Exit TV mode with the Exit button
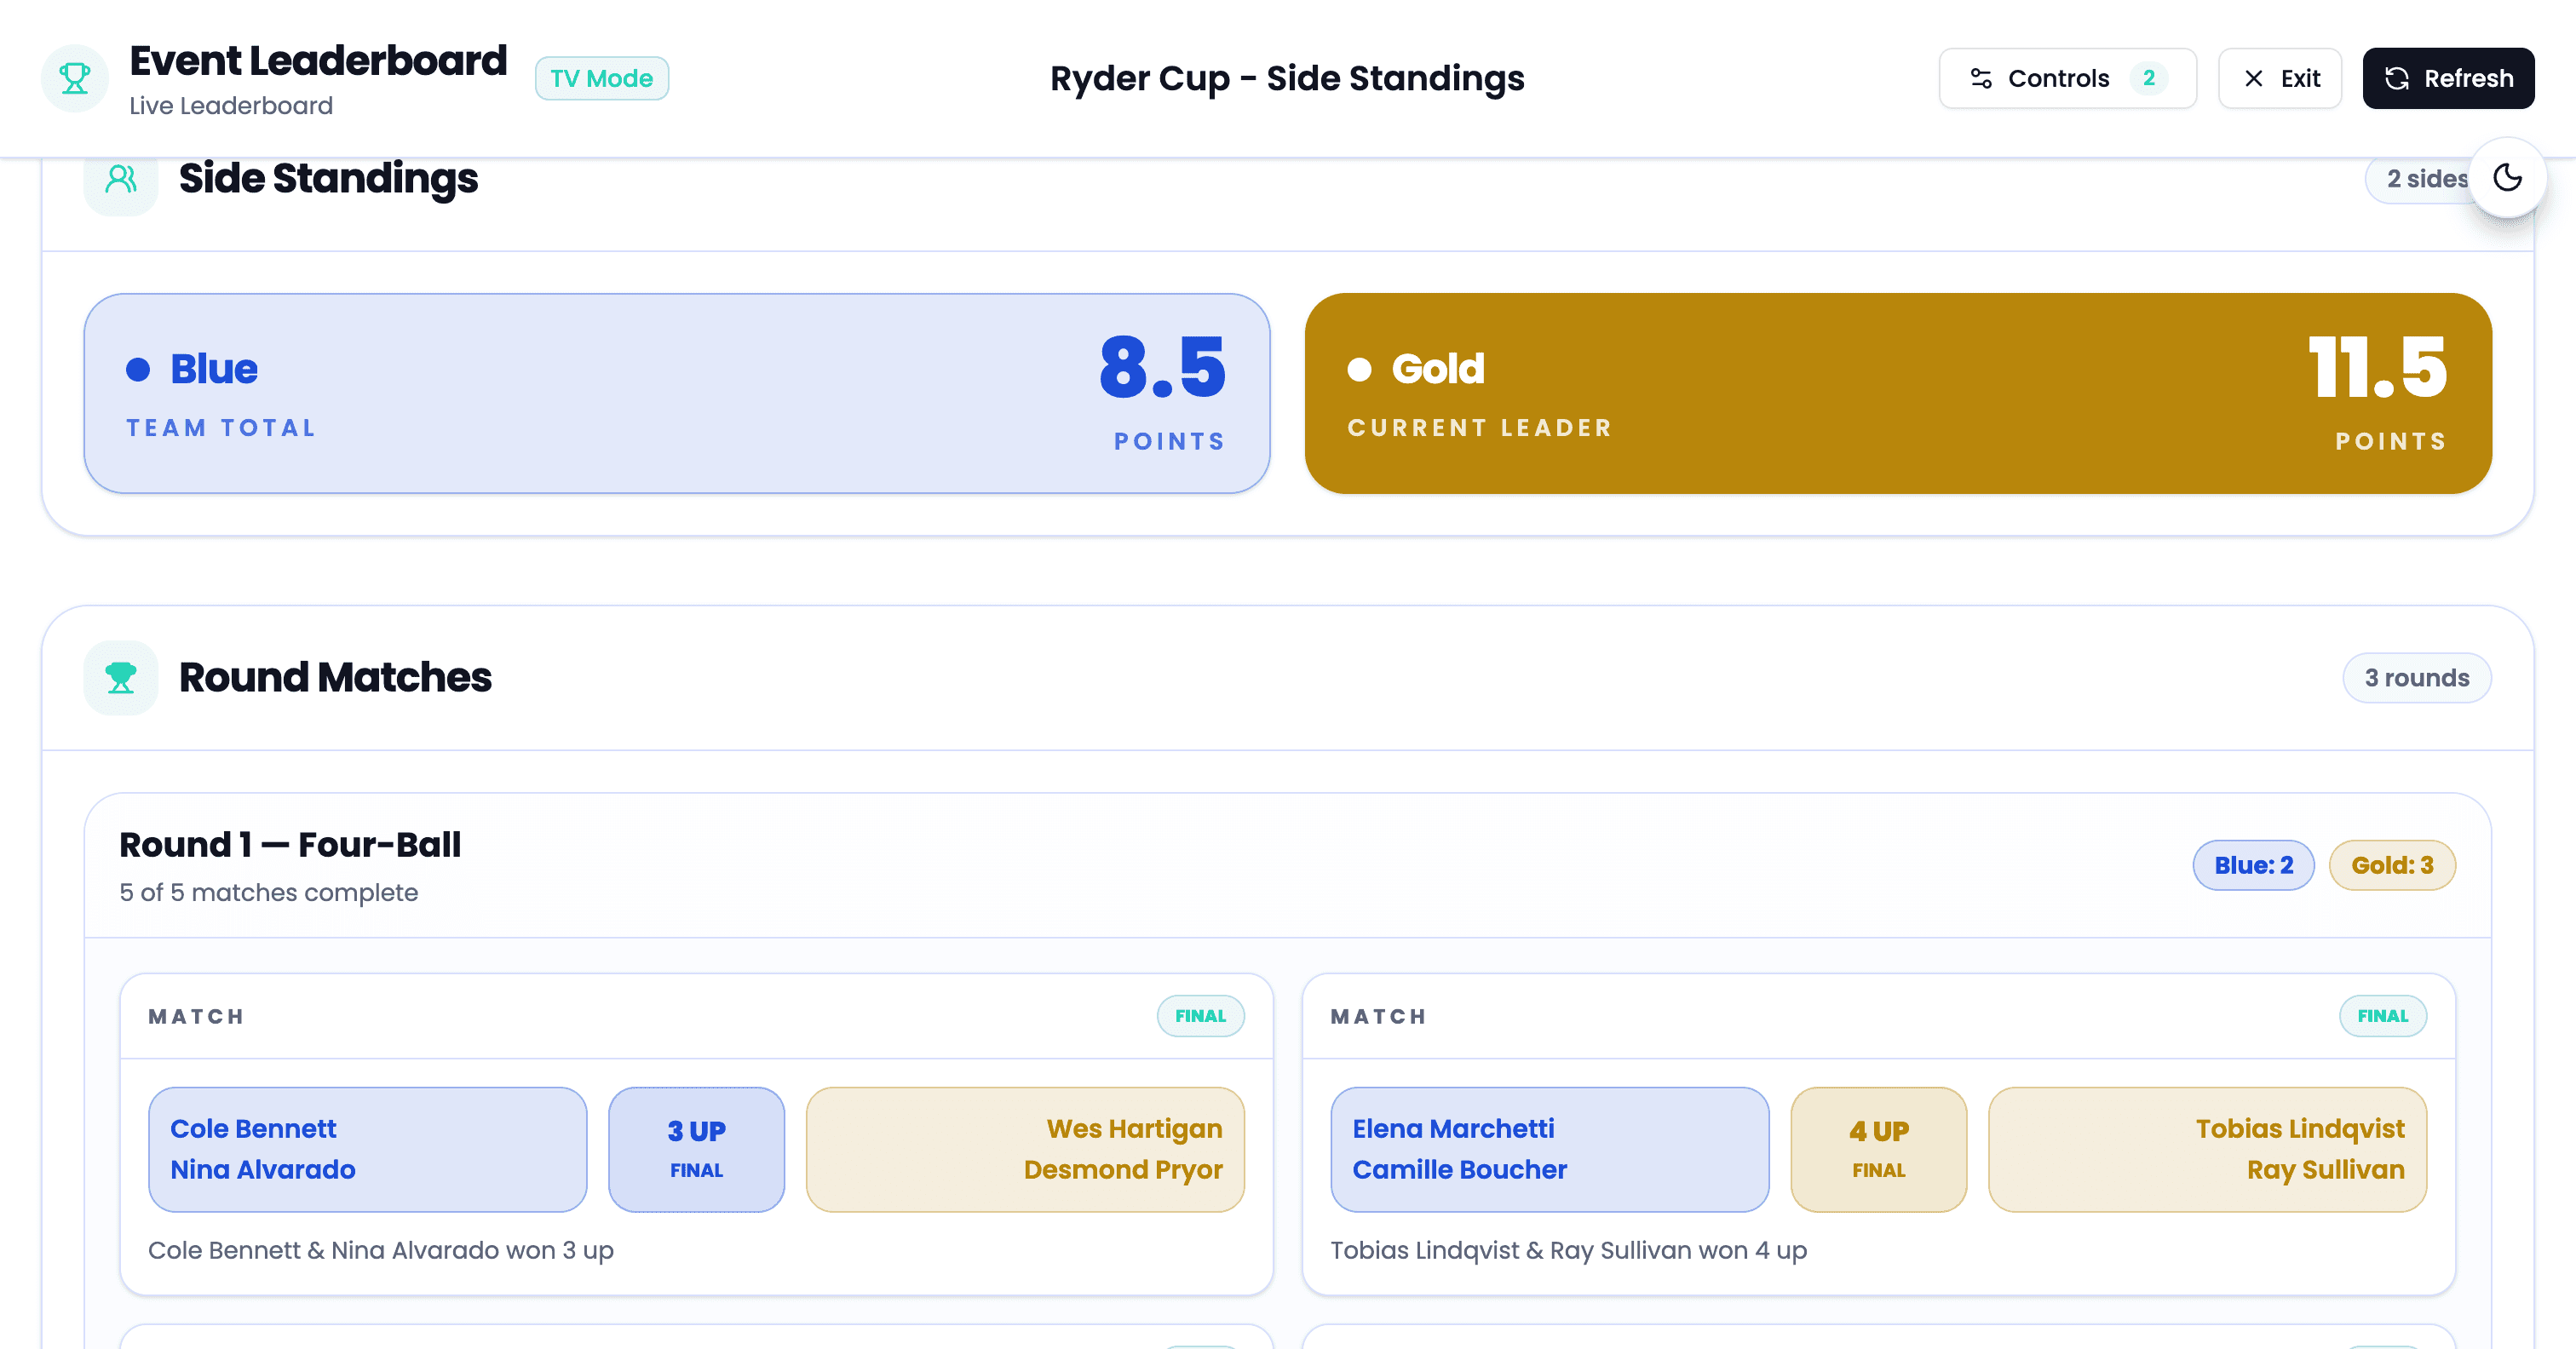2576x1349 pixels. [2280, 78]
